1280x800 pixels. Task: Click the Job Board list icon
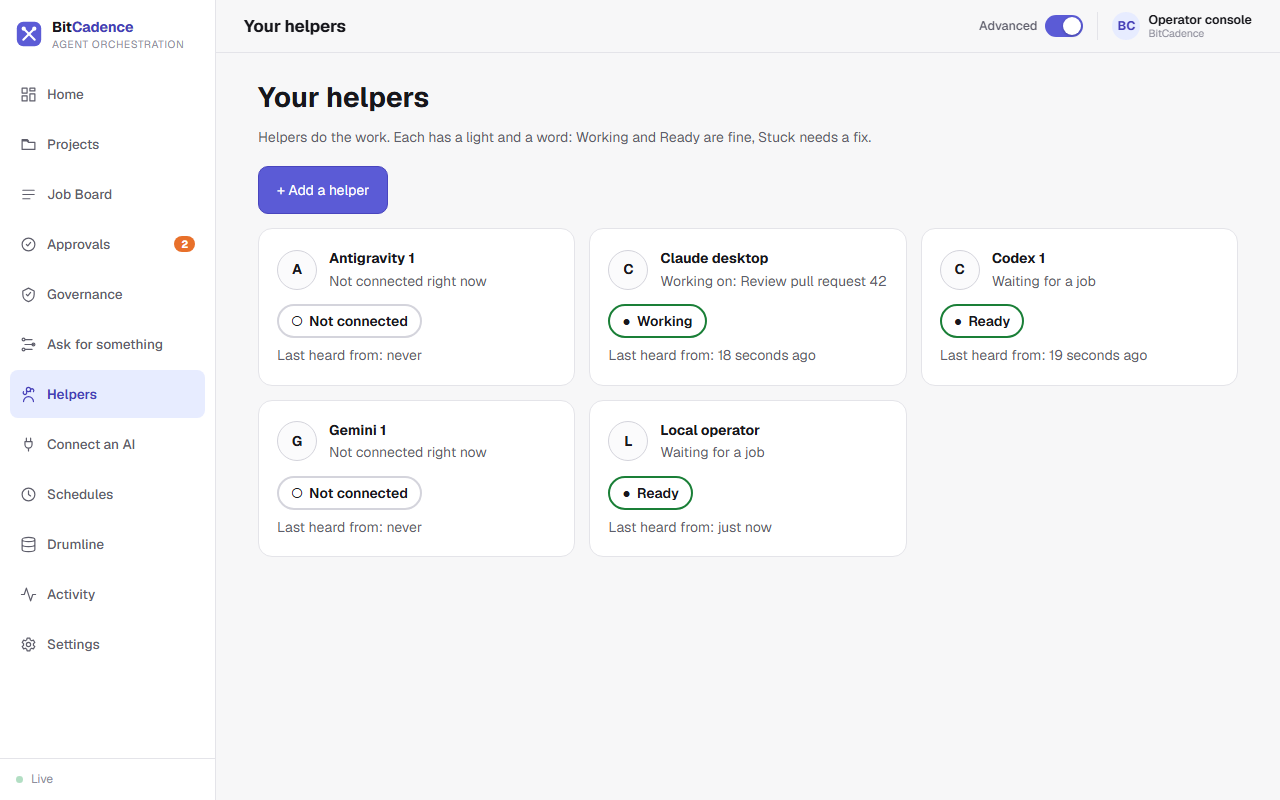(x=28, y=194)
